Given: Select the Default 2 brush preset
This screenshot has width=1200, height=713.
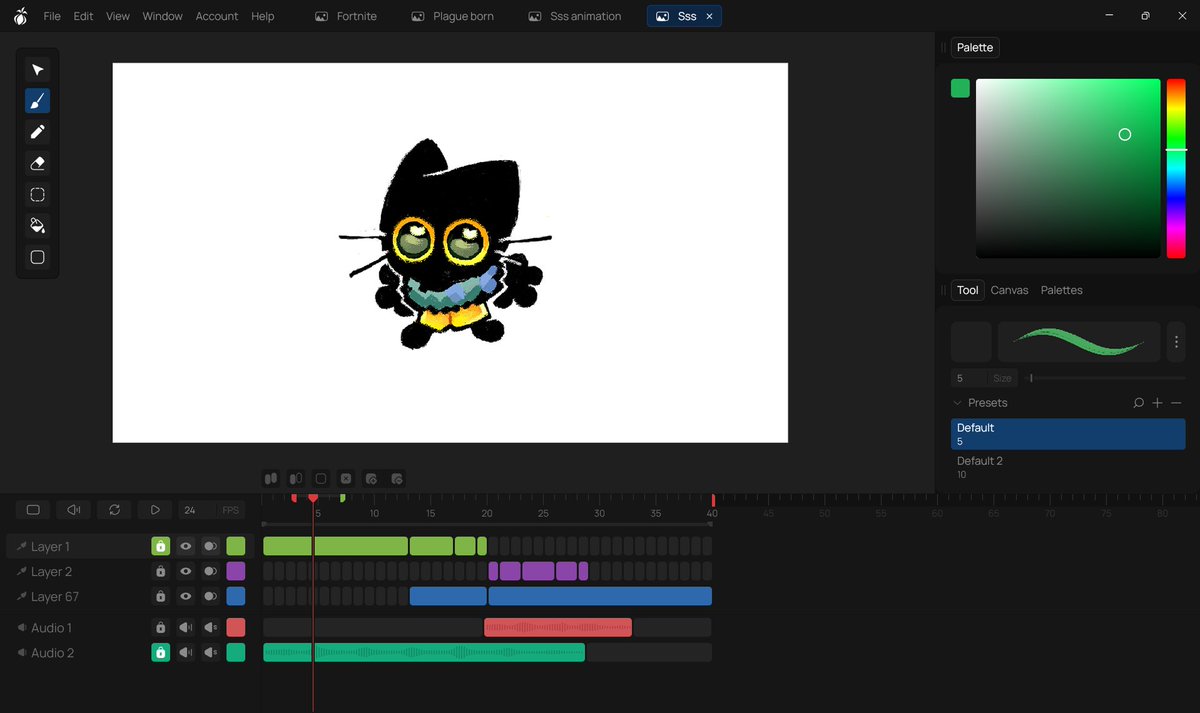Looking at the screenshot, I should tap(1068, 466).
